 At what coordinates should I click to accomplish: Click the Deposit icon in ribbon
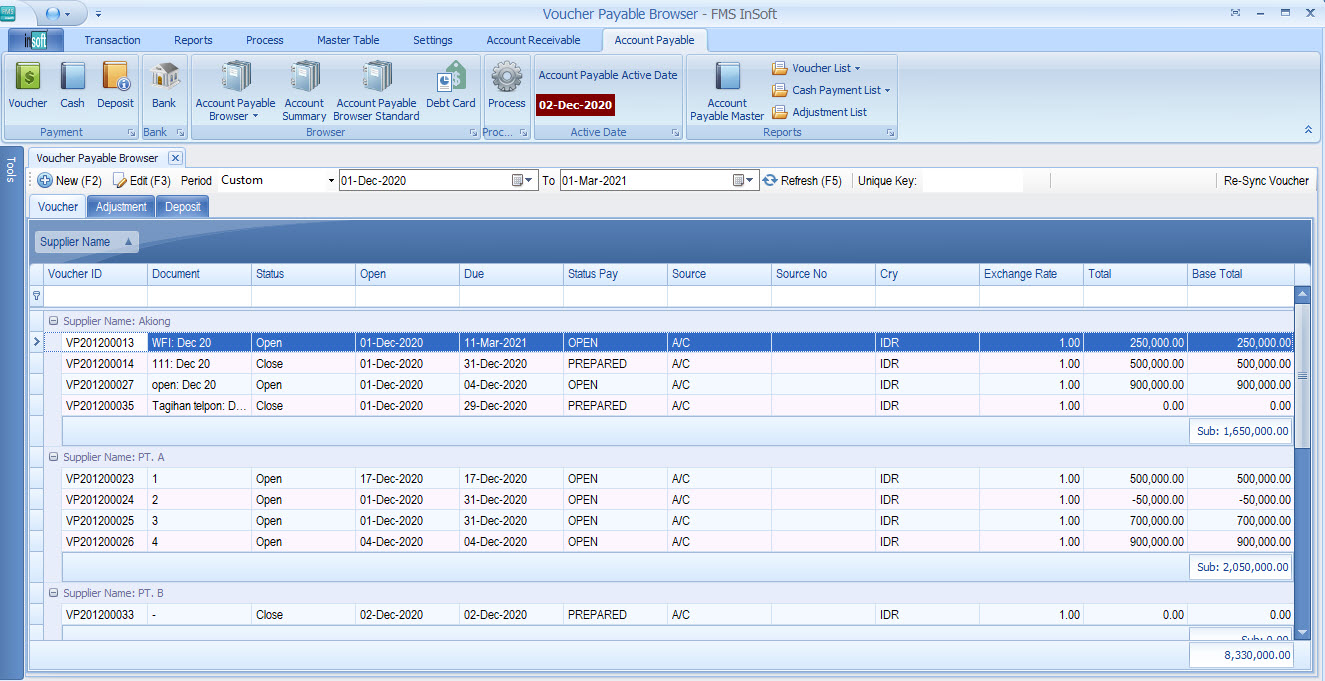pos(115,85)
